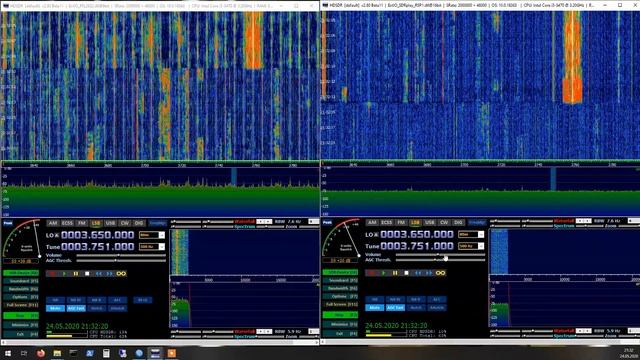The height and width of the screenshot is (360, 640).
Task: Select CW mode in right window
Action: (x=444, y=222)
